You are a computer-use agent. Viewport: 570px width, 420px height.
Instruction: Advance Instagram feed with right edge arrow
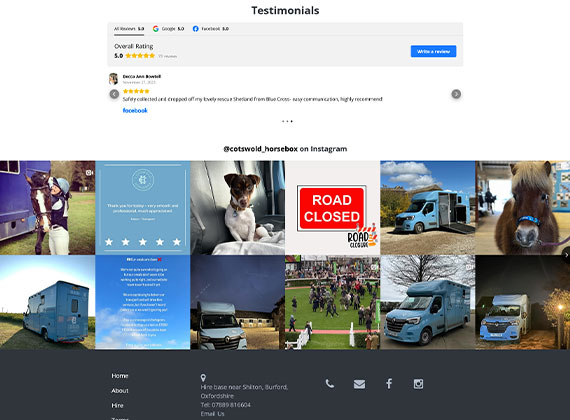pyautogui.click(x=566, y=255)
